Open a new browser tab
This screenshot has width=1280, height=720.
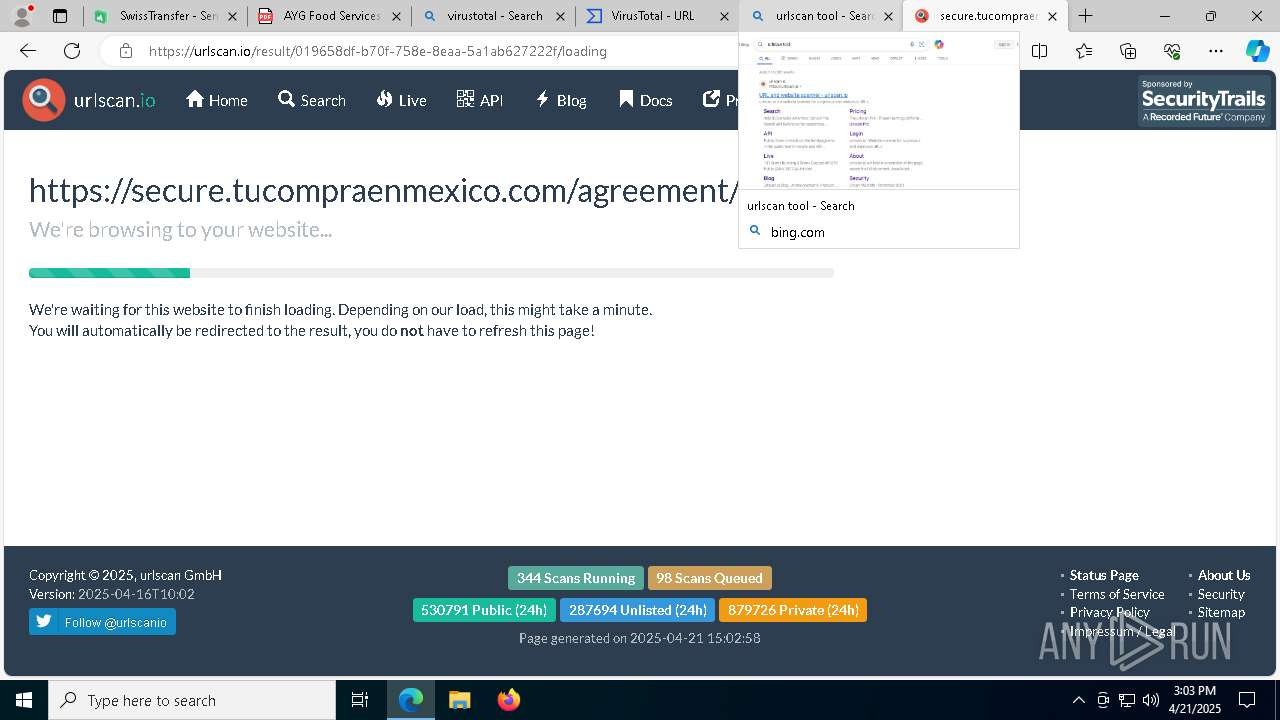coord(1085,16)
